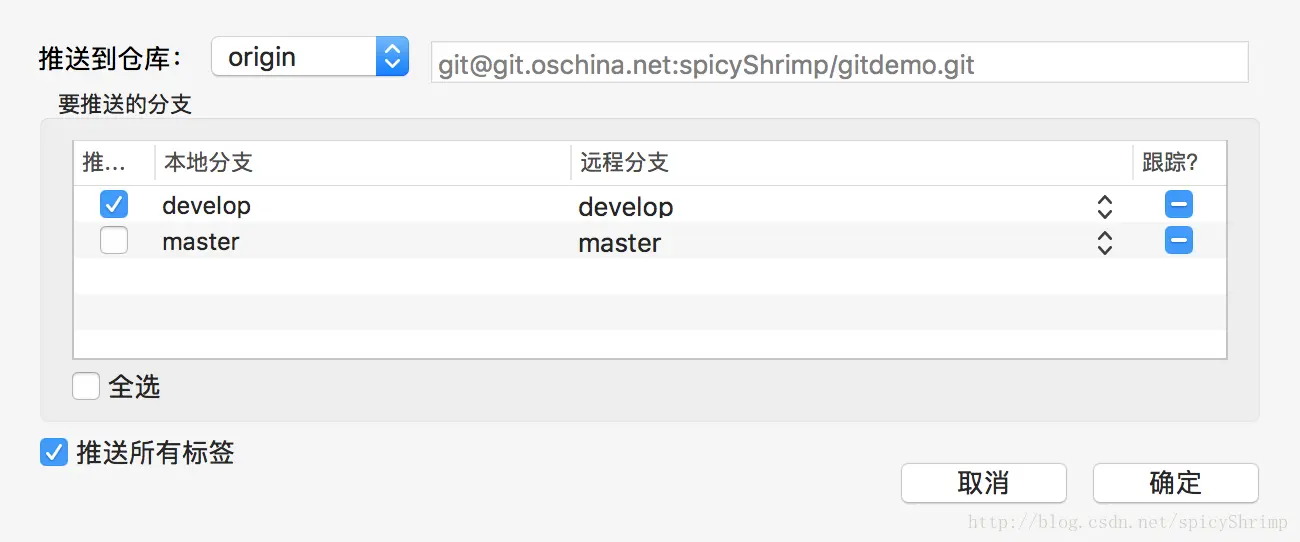Tick the 全选 select-all checkbox
This screenshot has width=1300, height=542.
(86, 386)
